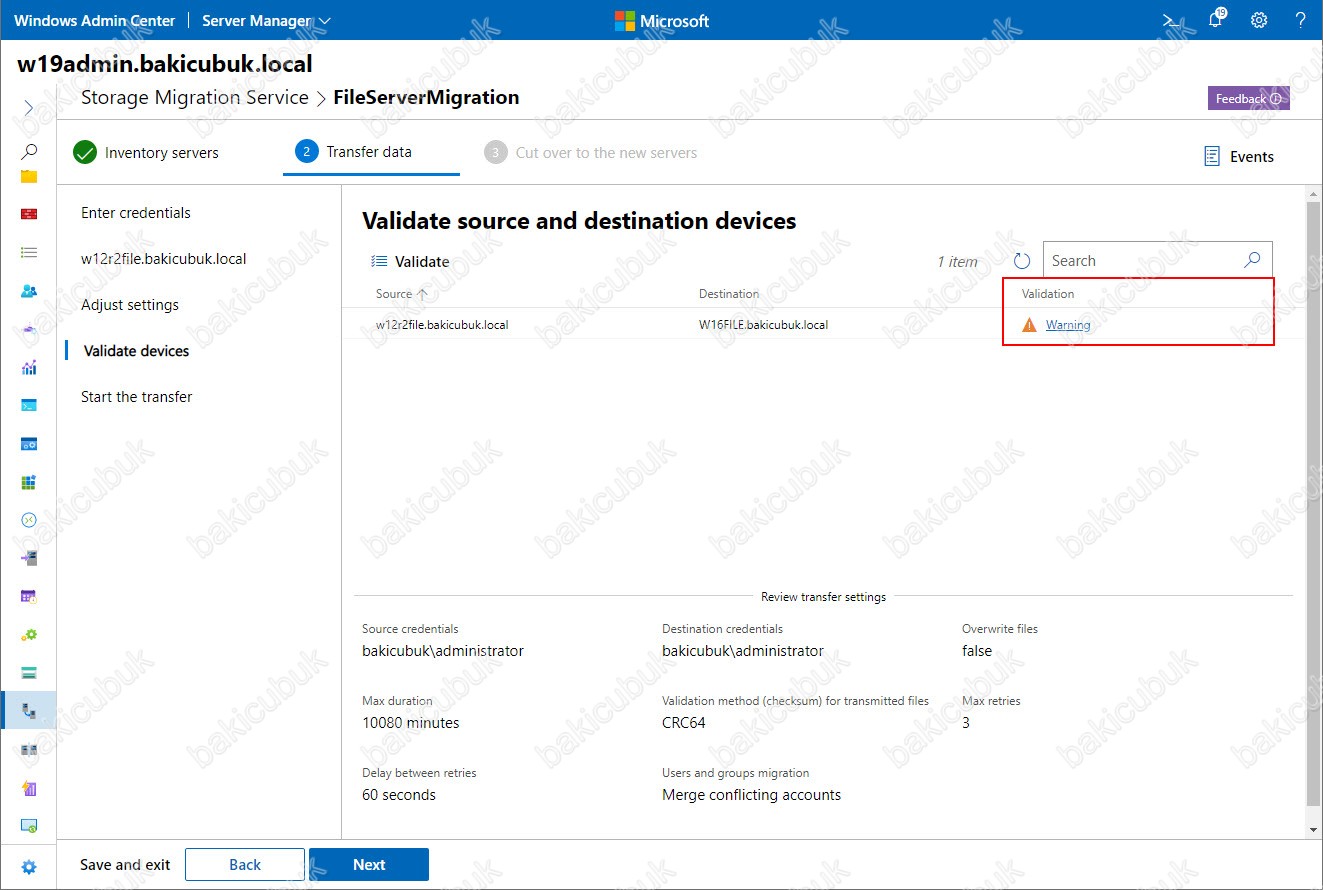
Task: Click the 10080 minutes max duration value
Action: point(411,723)
